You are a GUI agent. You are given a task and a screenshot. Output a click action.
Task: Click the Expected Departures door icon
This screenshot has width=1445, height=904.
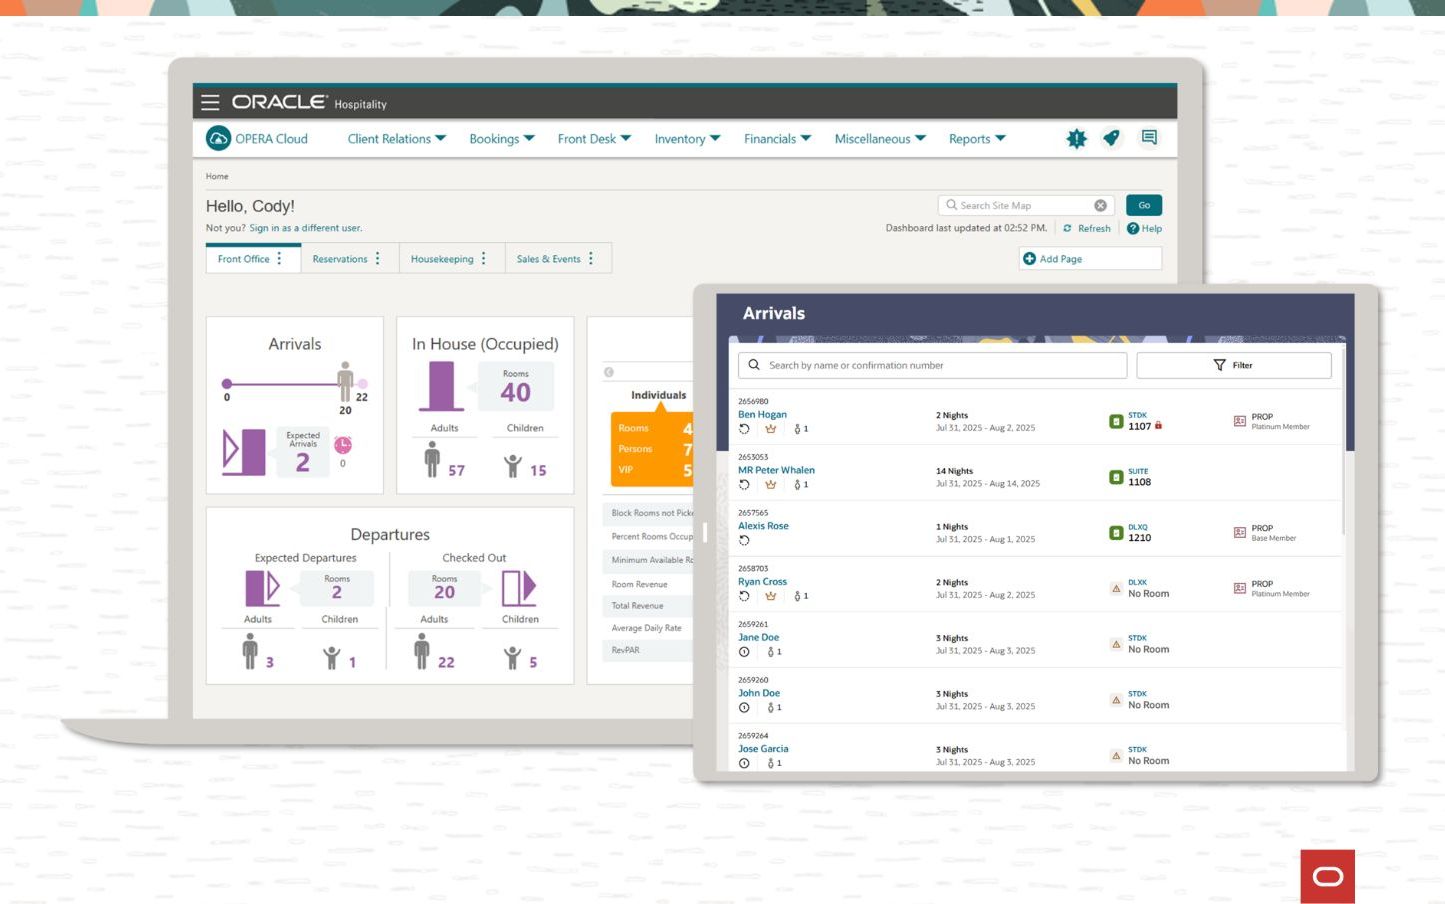tap(262, 588)
